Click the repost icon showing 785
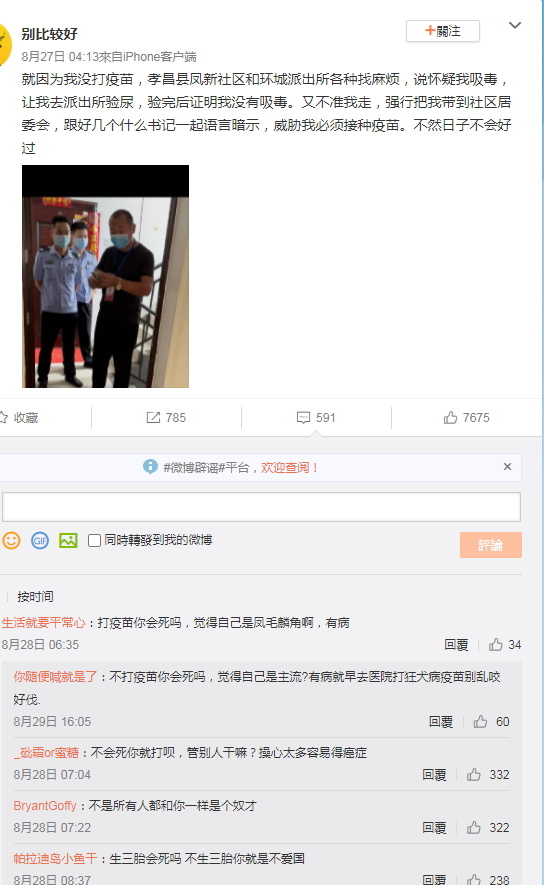Viewport: 544px width, 885px height. [x=153, y=418]
